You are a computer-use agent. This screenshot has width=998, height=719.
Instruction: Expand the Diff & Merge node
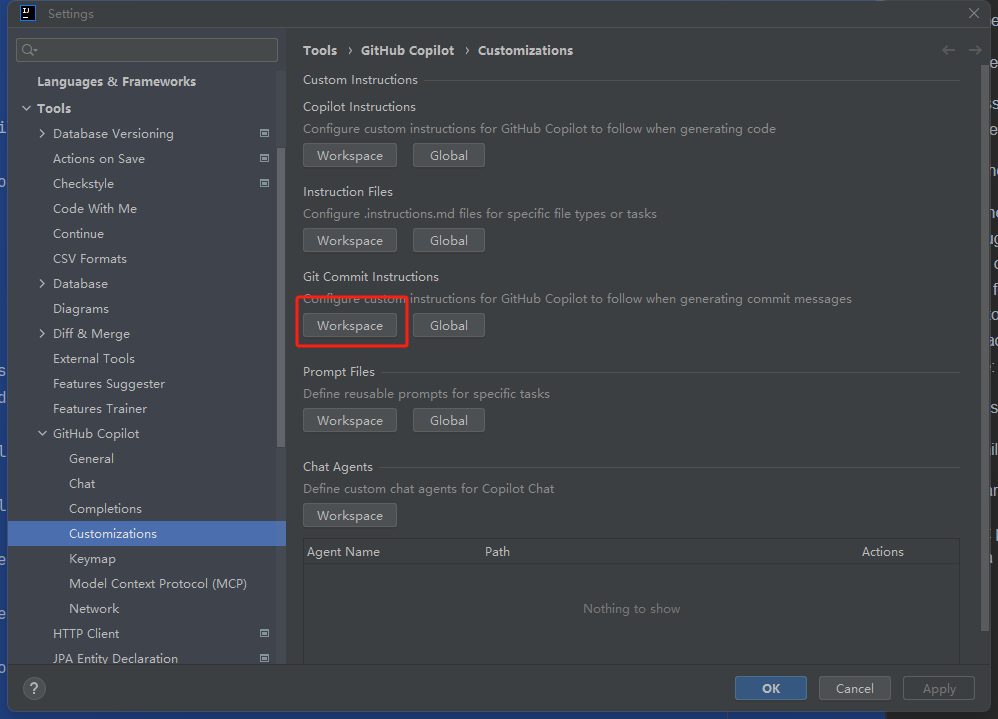coord(42,333)
